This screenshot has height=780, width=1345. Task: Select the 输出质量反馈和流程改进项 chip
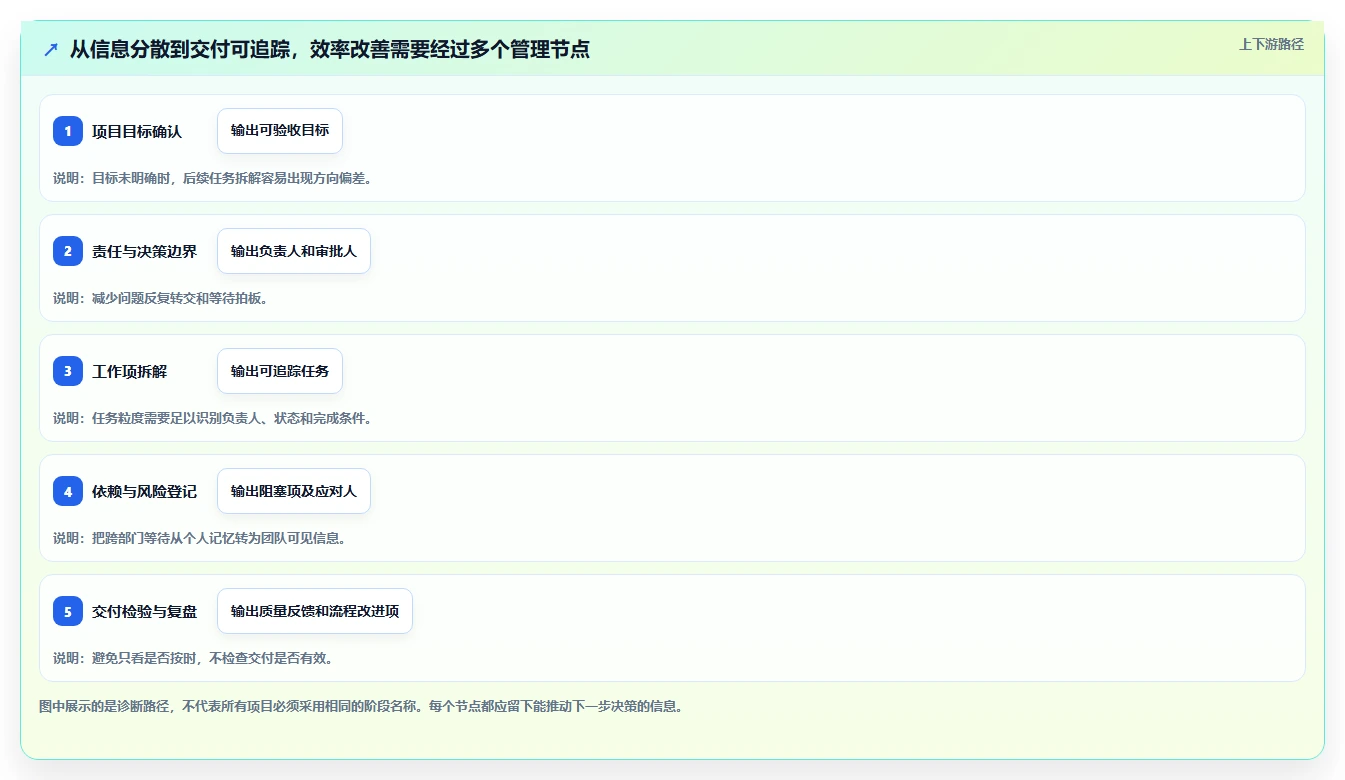(x=315, y=611)
